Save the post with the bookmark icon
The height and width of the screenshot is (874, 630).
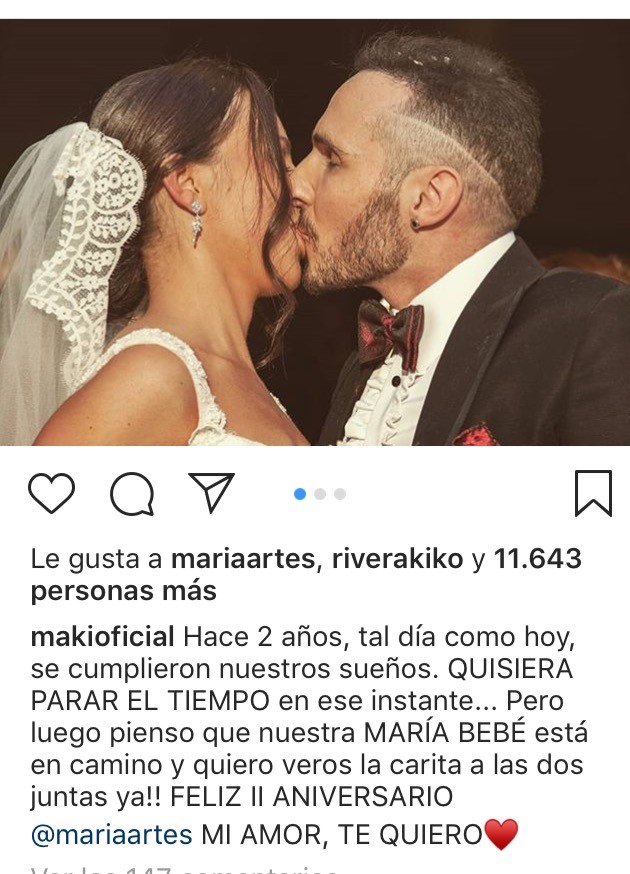coord(593,493)
